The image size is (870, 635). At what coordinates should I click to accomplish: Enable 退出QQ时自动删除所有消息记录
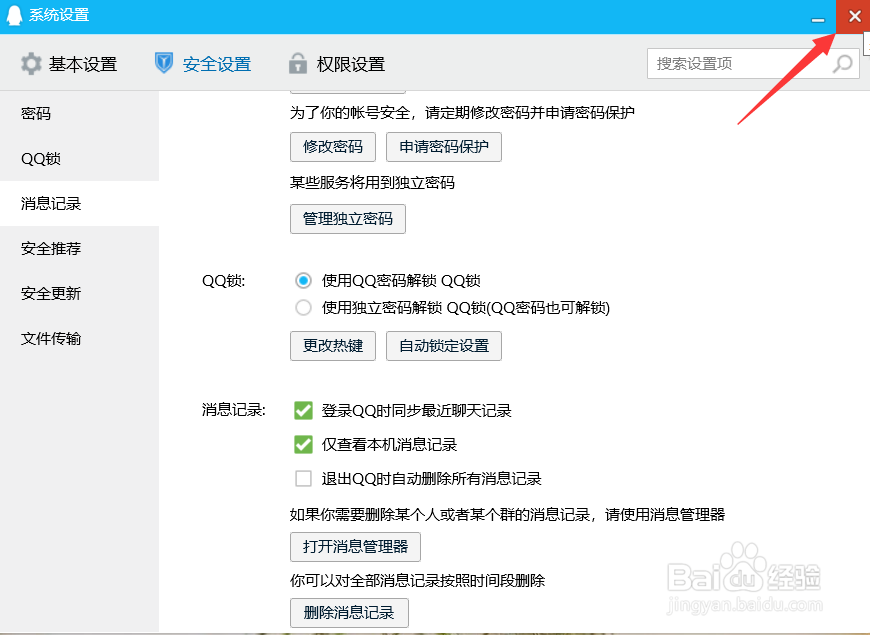303,478
